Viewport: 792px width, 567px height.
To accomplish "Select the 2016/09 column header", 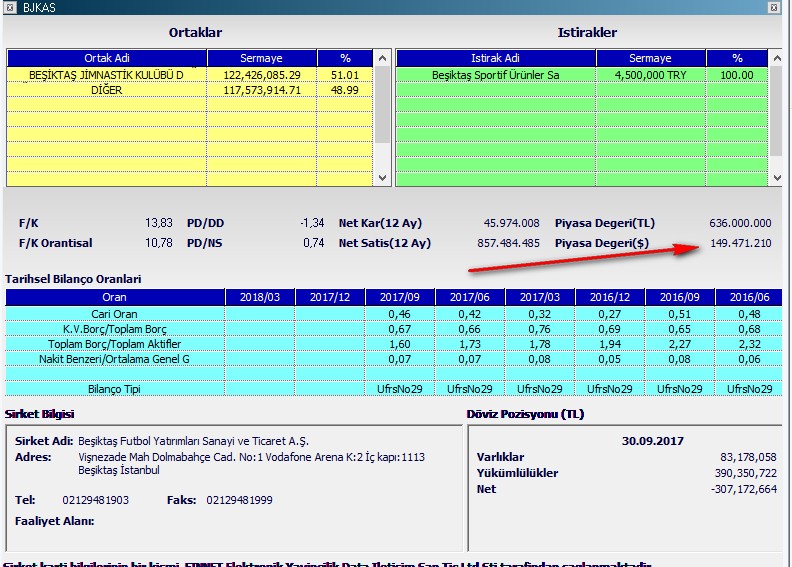I will 679,297.
